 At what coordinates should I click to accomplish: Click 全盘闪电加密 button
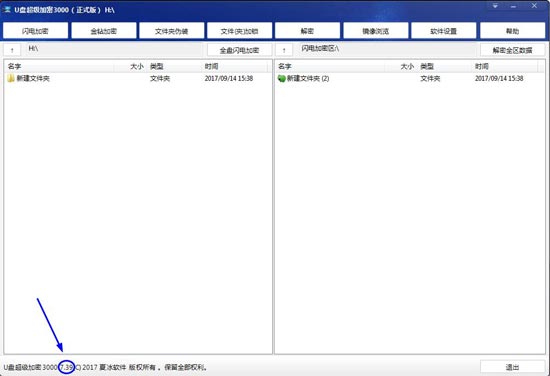[240, 50]
